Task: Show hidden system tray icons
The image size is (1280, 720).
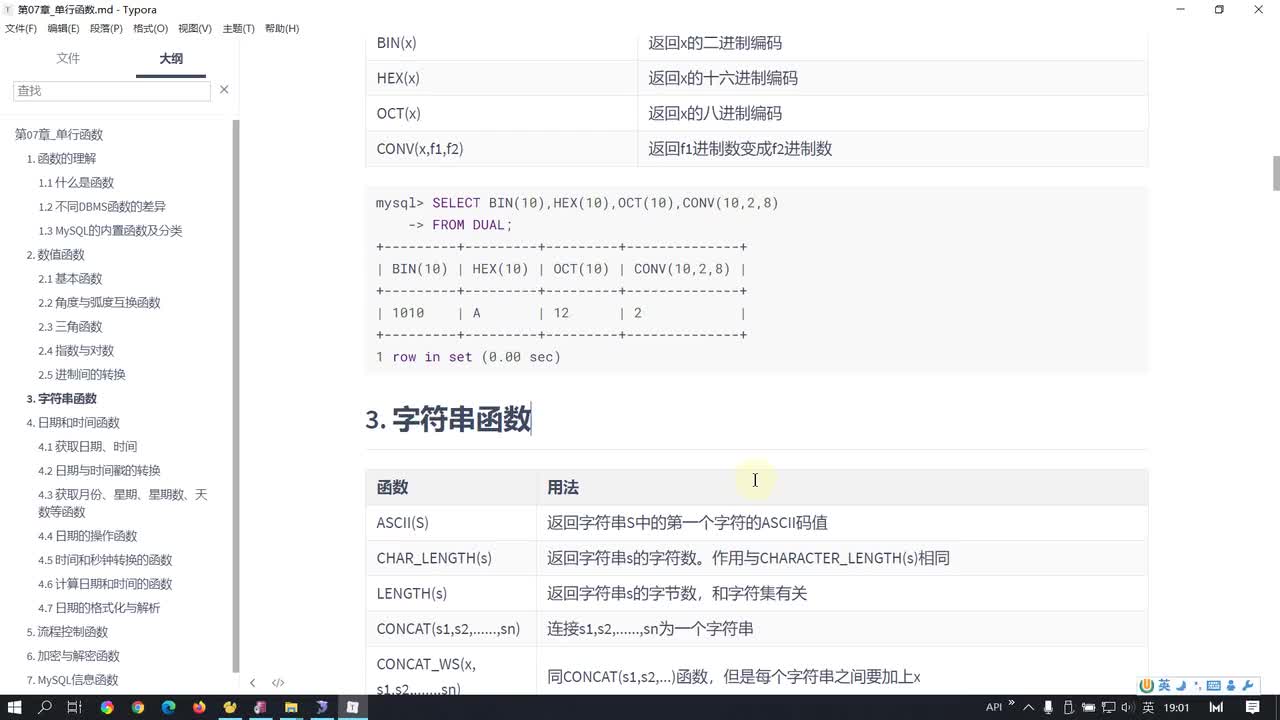Action: (1029, 707)
